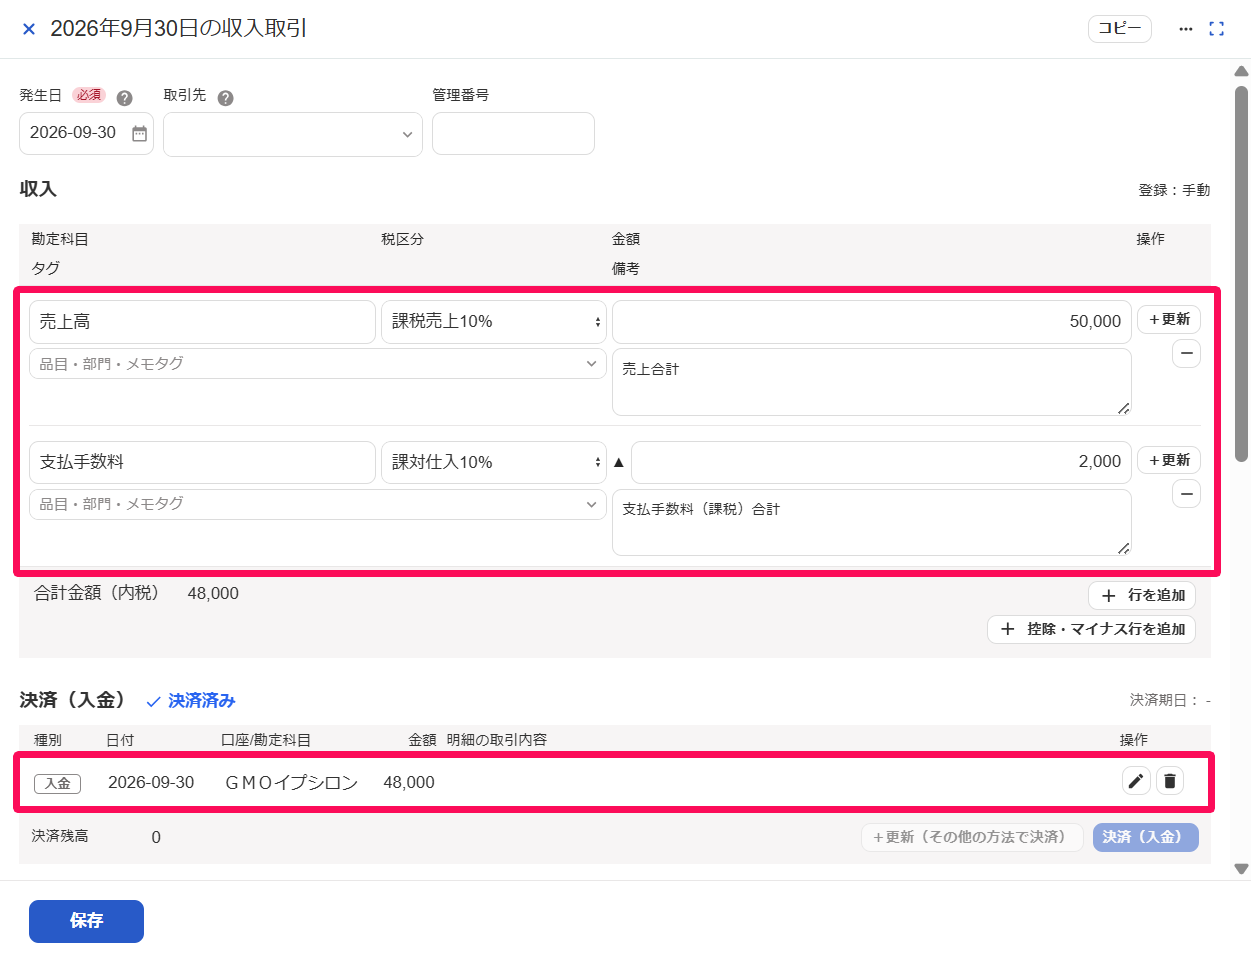Show help for 取引先 field
This screenshot has height=963, width=1251.
click(x=226, y=98)
